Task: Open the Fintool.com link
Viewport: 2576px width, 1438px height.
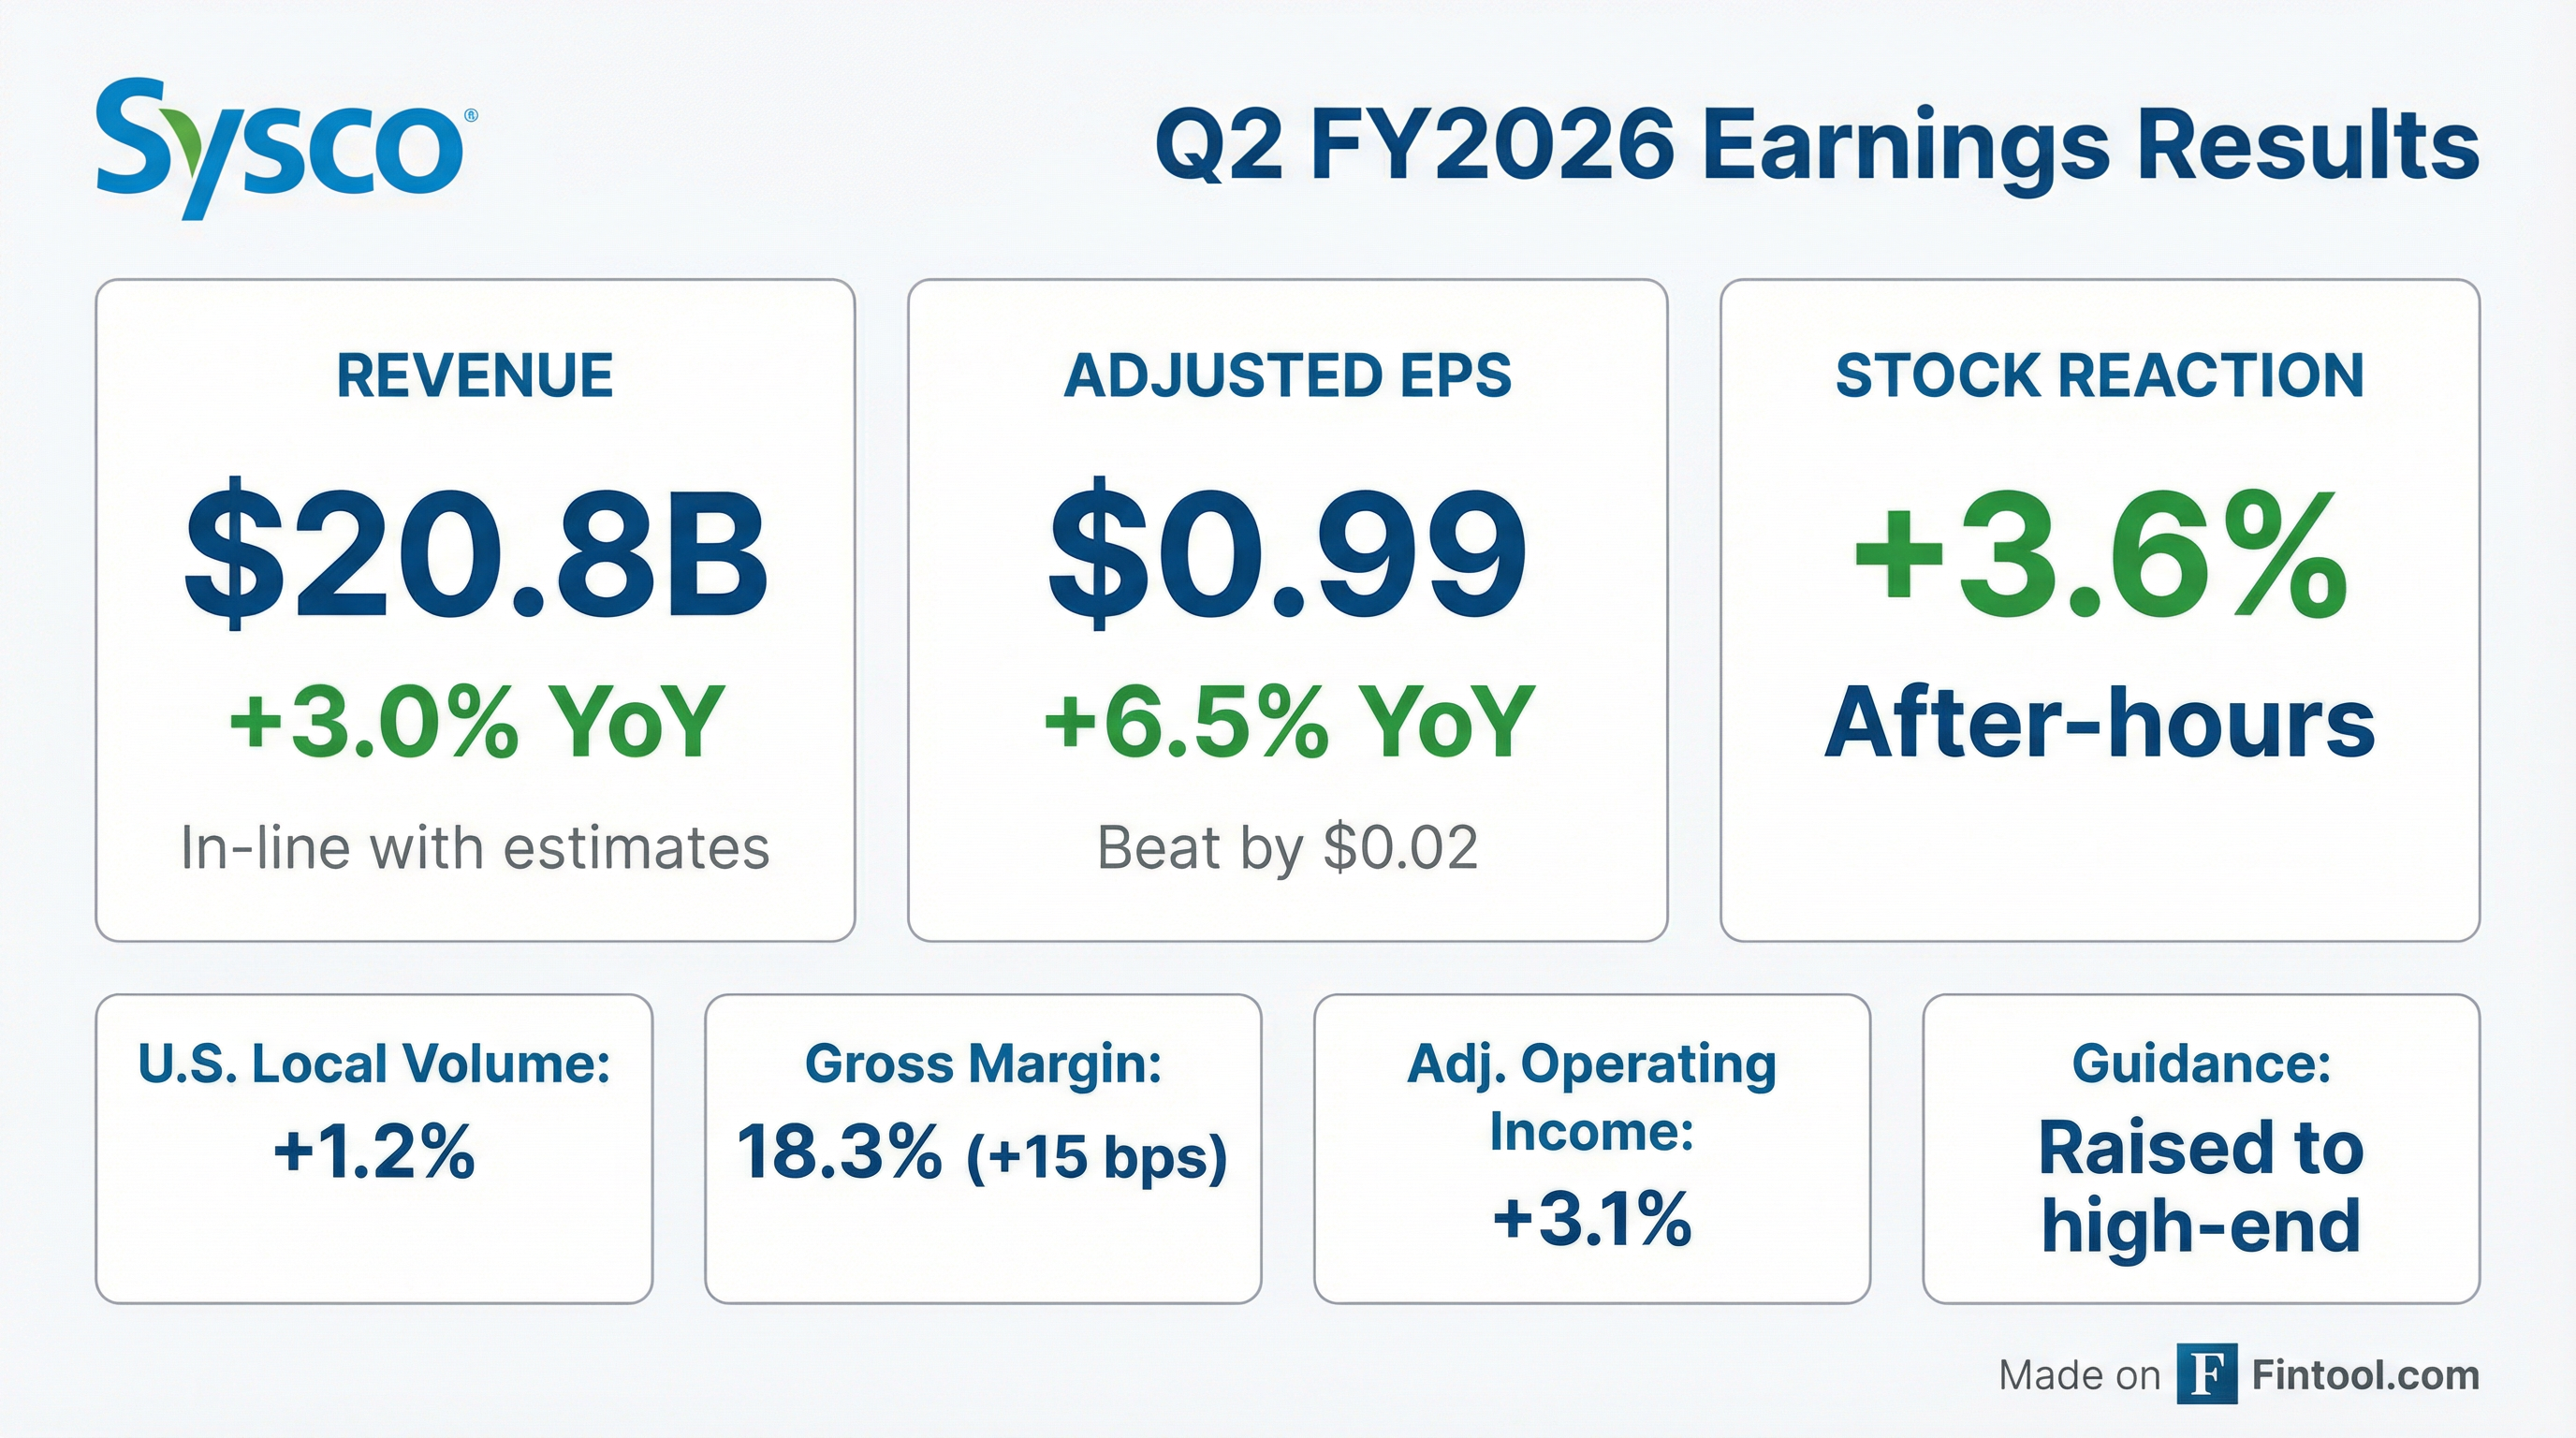Action: click(2365, 1376)
